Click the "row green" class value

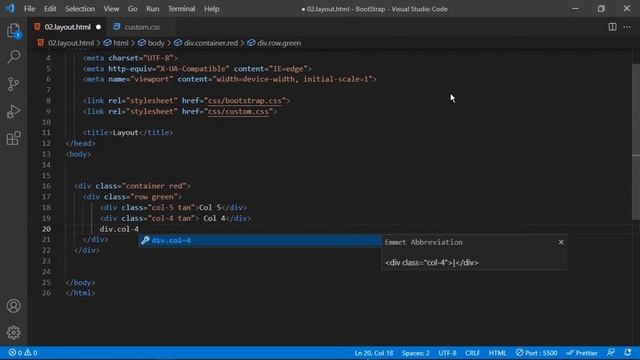[154, 197]
